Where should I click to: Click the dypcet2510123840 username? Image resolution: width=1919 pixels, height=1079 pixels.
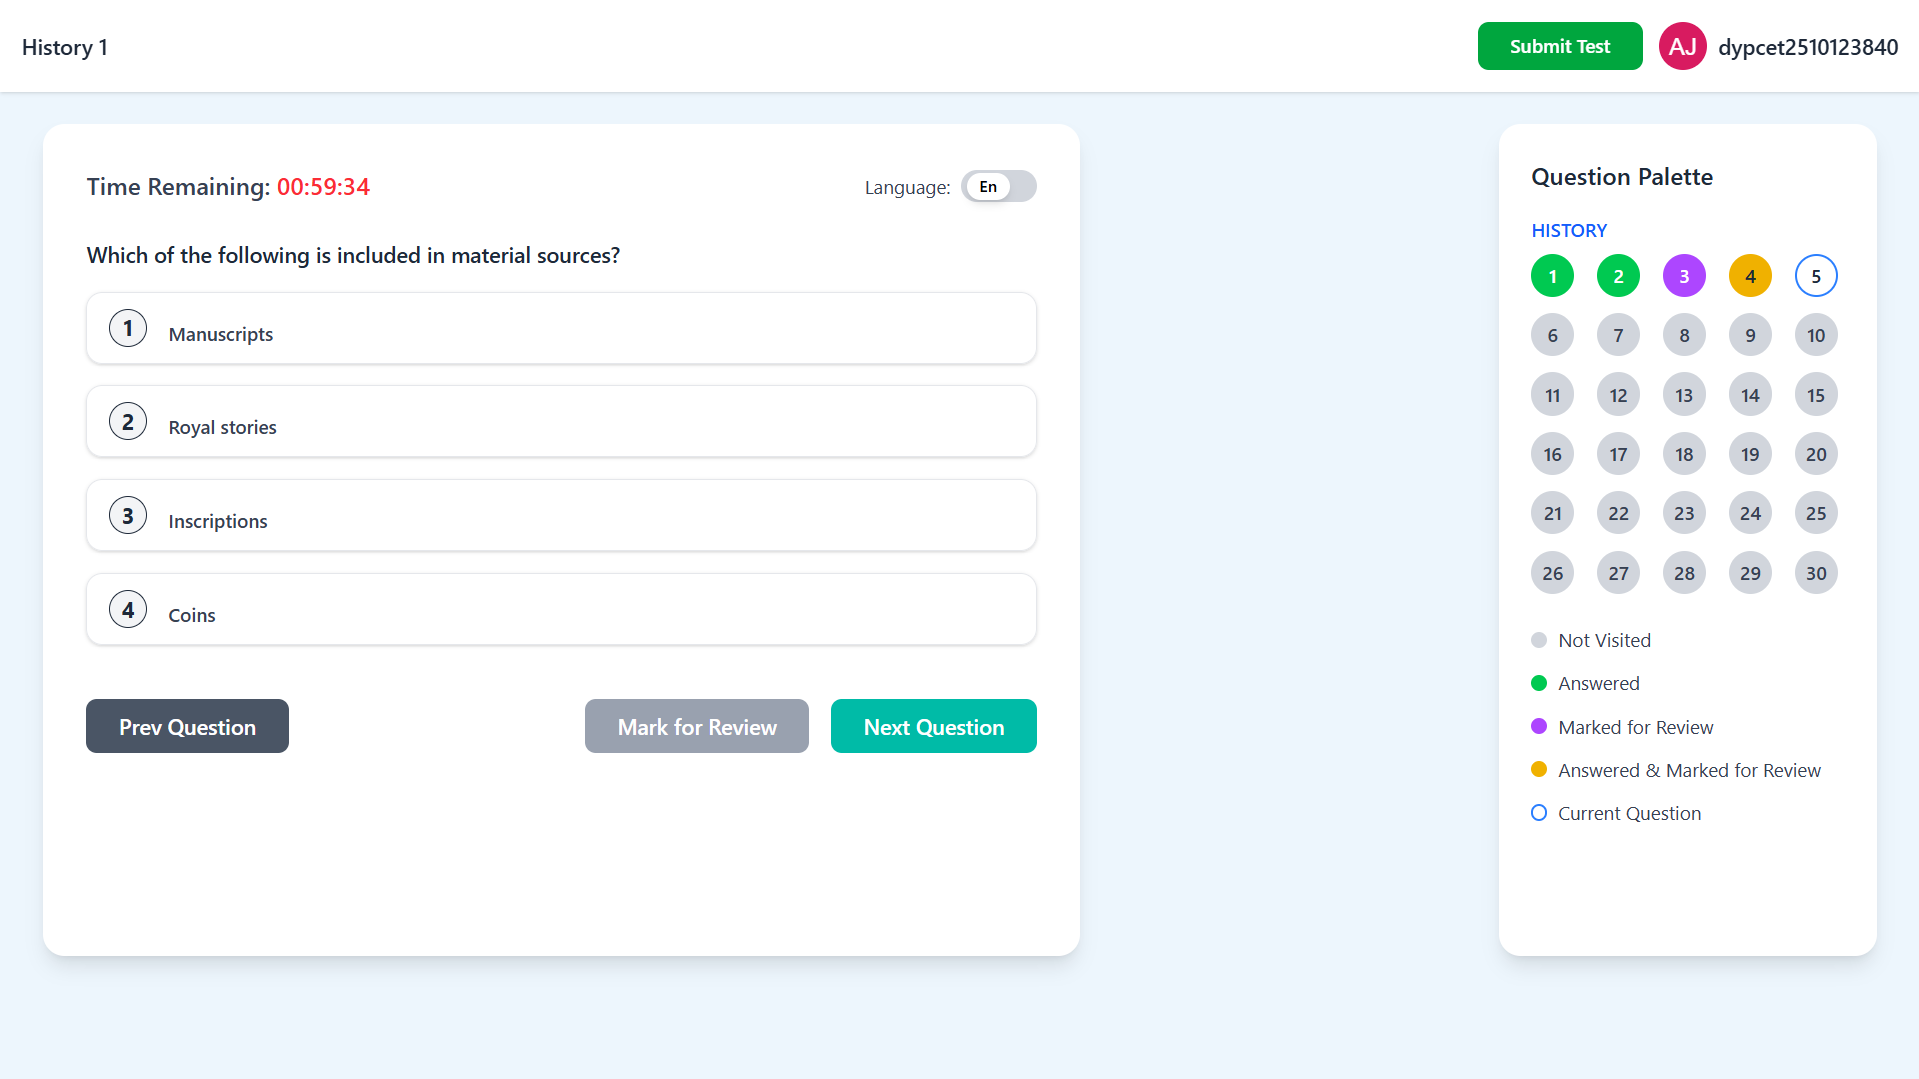(x=1808, y=47)
